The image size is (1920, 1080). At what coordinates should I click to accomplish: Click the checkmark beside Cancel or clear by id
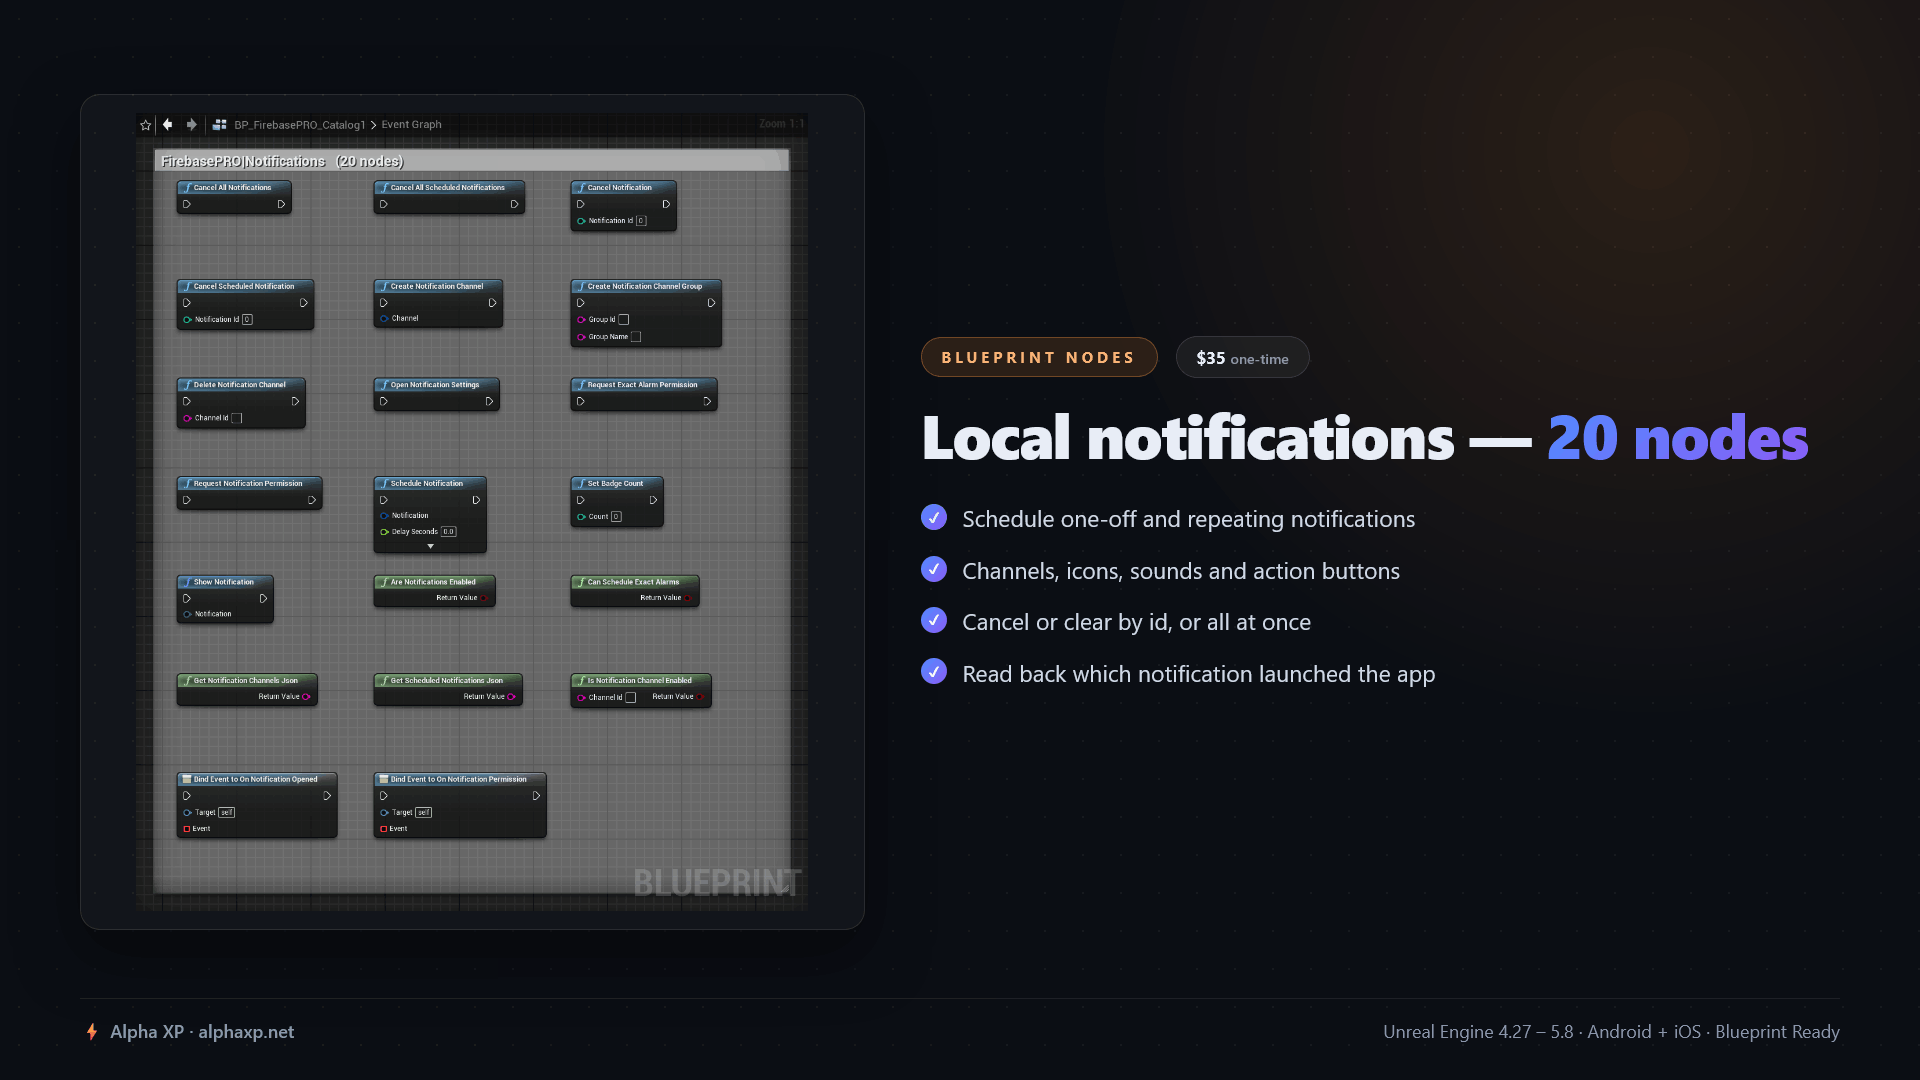(934, 620)
